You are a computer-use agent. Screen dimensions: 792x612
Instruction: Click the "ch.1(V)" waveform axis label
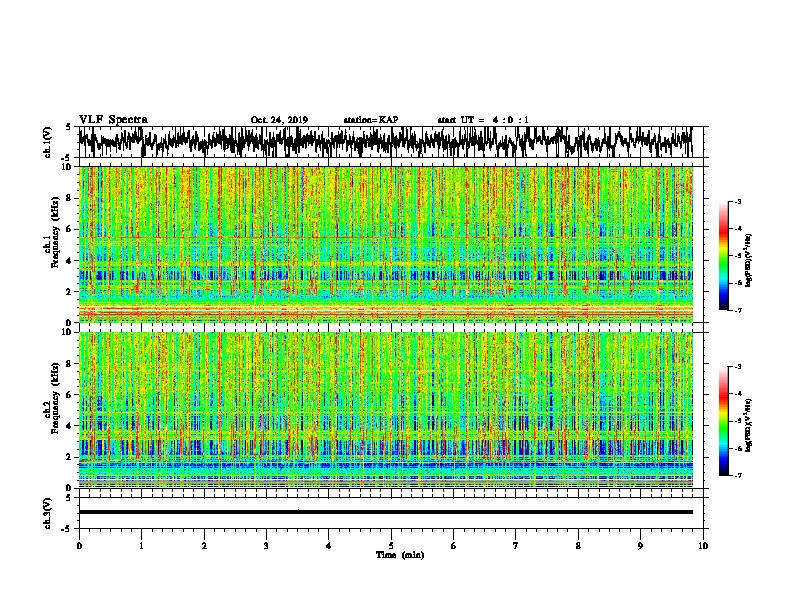[x=48, y=142]
